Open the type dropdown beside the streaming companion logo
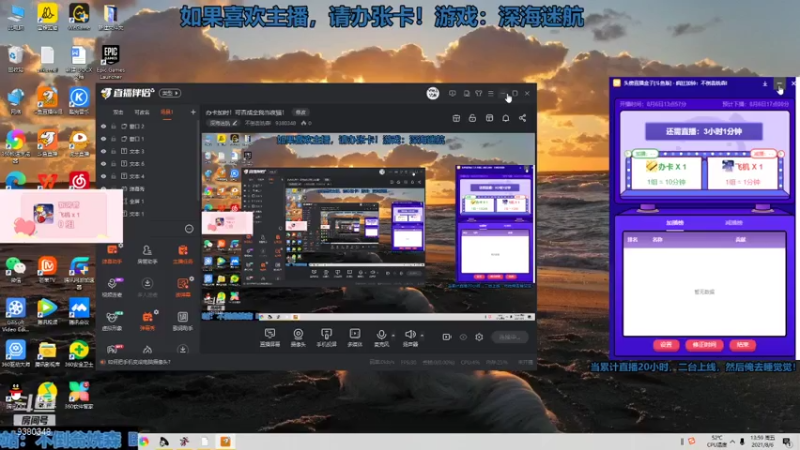800x450 pixels. tap(170, 93)
